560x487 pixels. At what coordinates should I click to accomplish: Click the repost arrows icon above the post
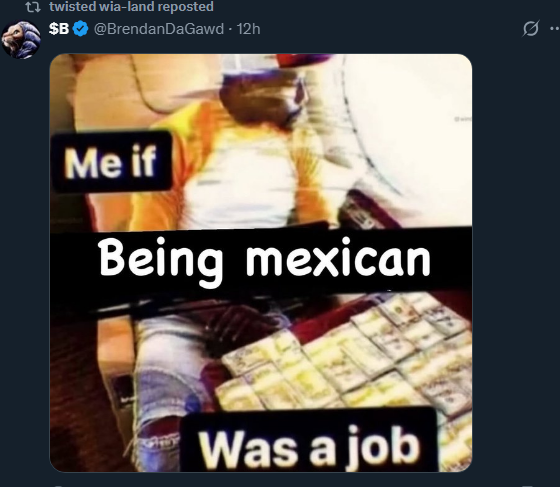tap(34, 7)
